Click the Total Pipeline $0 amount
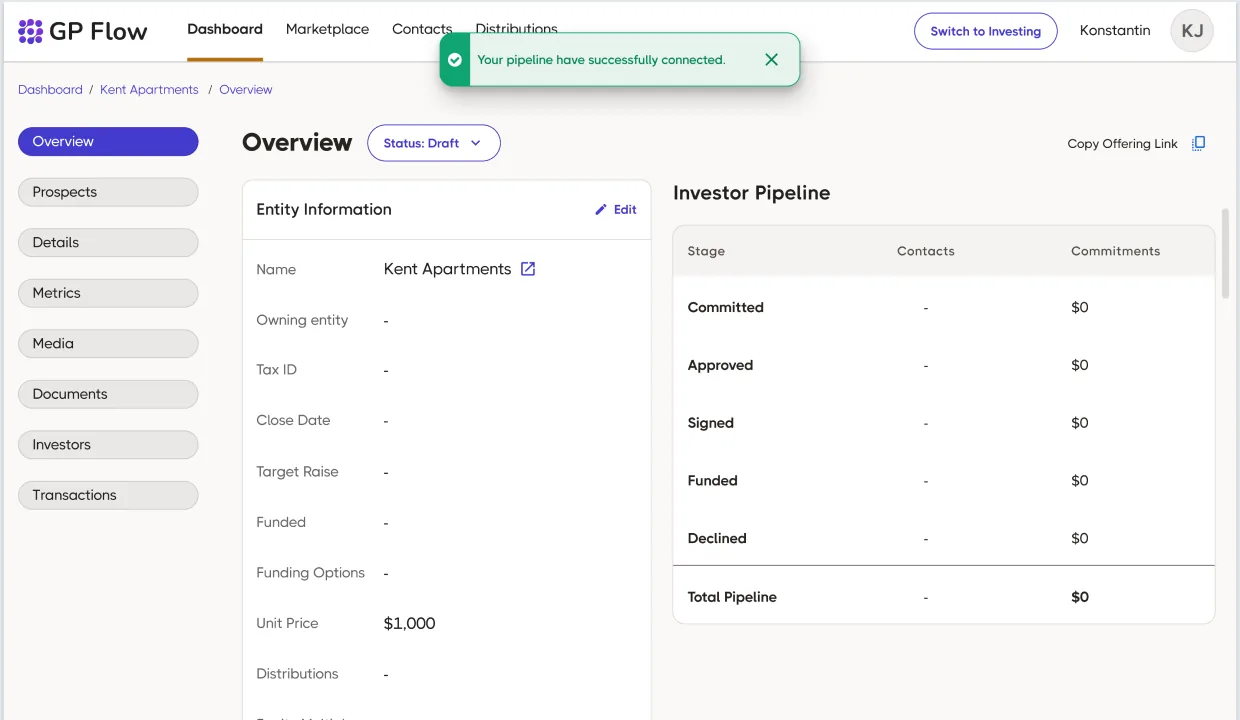Viewport: 1240px width, 720px height. [1080, 597]
